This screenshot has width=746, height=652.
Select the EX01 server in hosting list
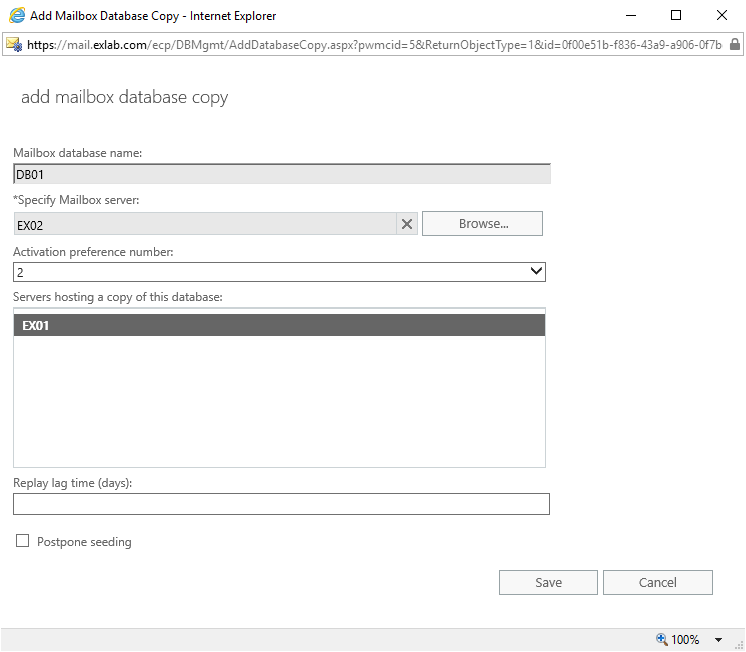(279, 326)
